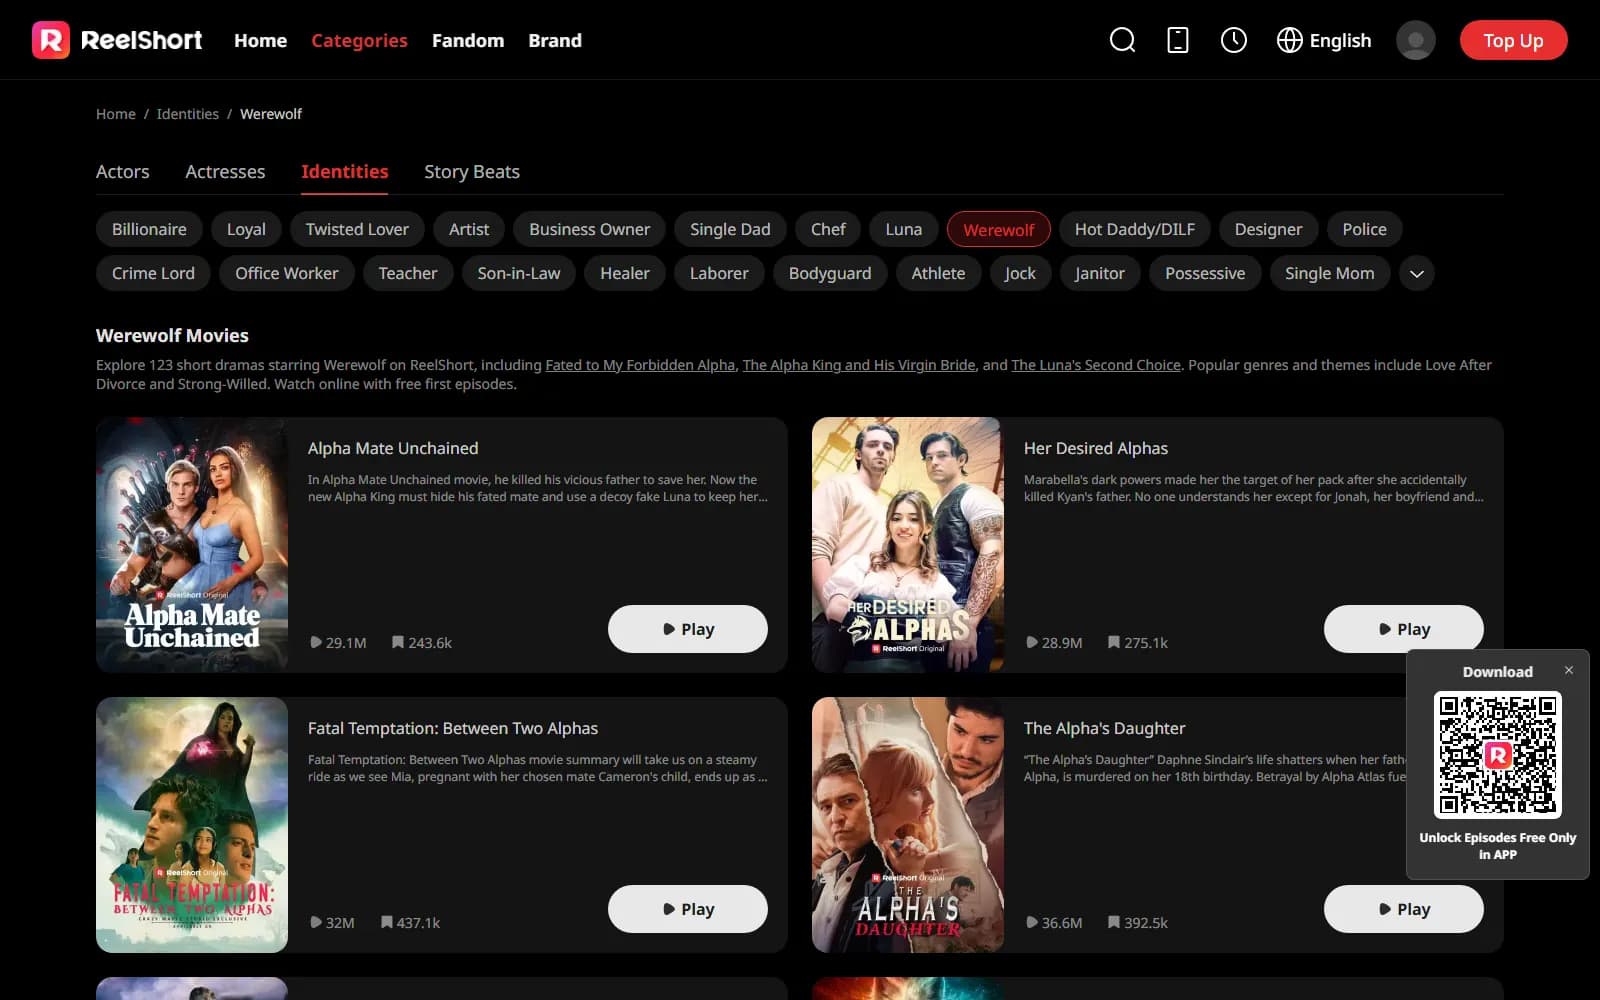The height and width of the screenshot is (1000, 1600).
Task: Select the Billionaire identity tag
Action: click(149, 229)
